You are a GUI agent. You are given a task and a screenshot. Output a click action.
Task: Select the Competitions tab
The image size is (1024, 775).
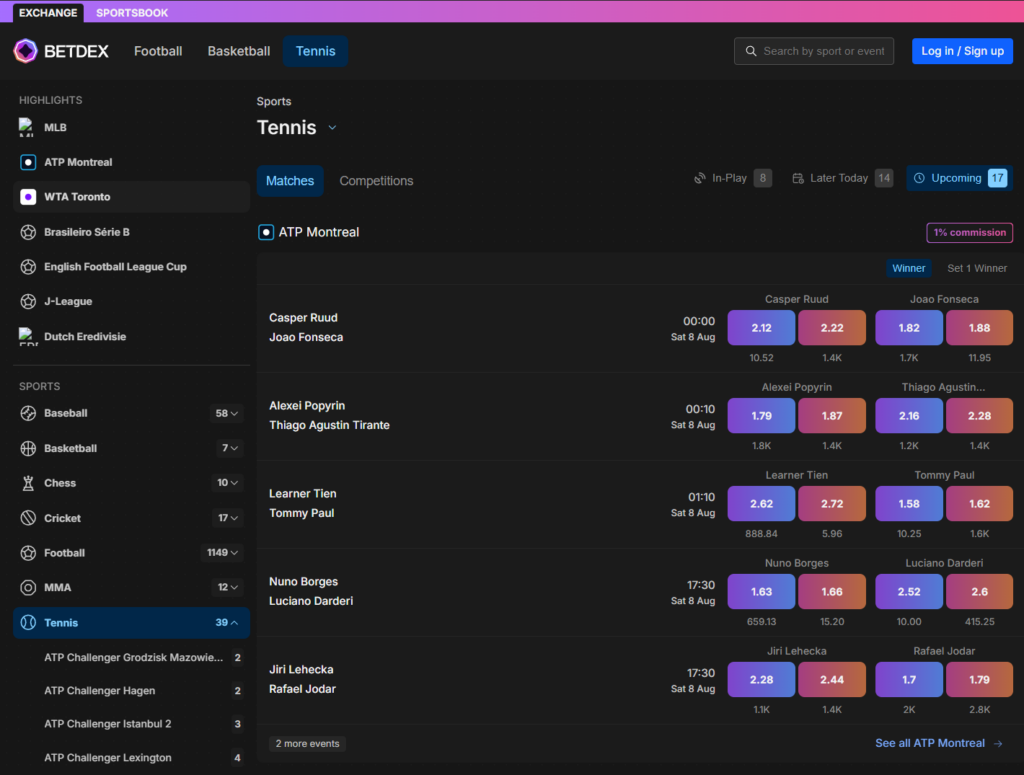(x=376, y=181)
